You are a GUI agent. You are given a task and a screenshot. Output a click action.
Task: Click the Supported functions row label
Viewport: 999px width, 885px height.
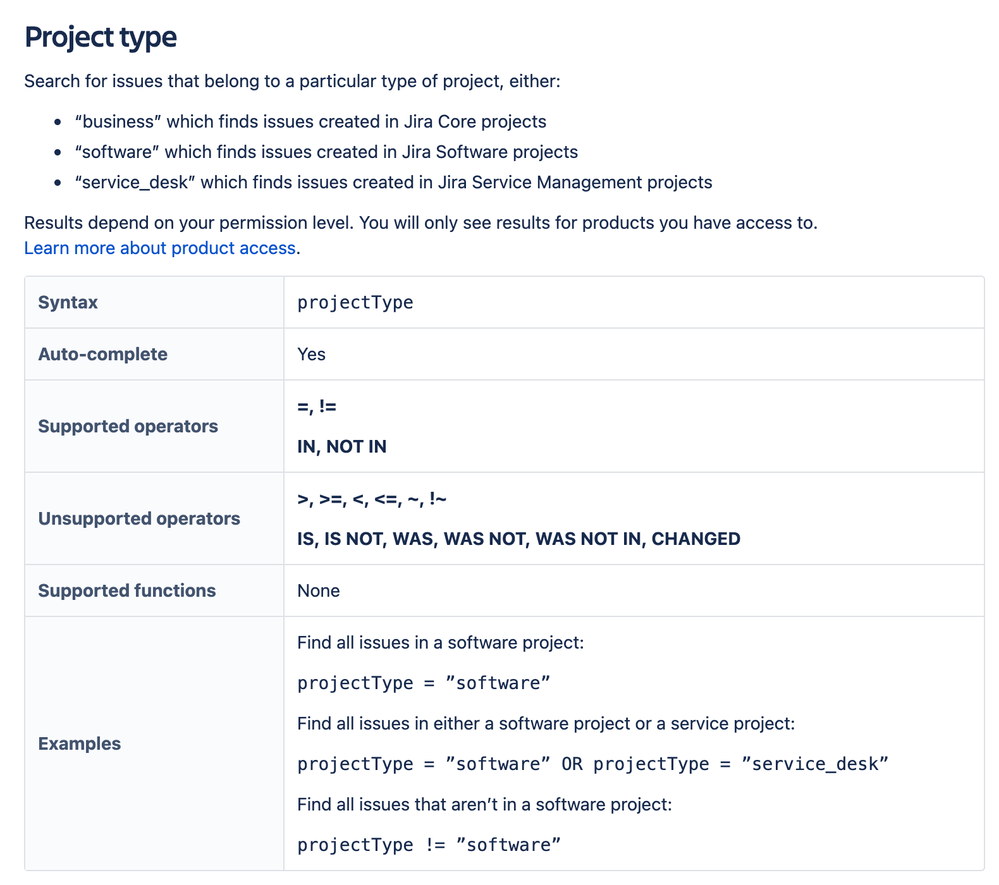(127, 591)
